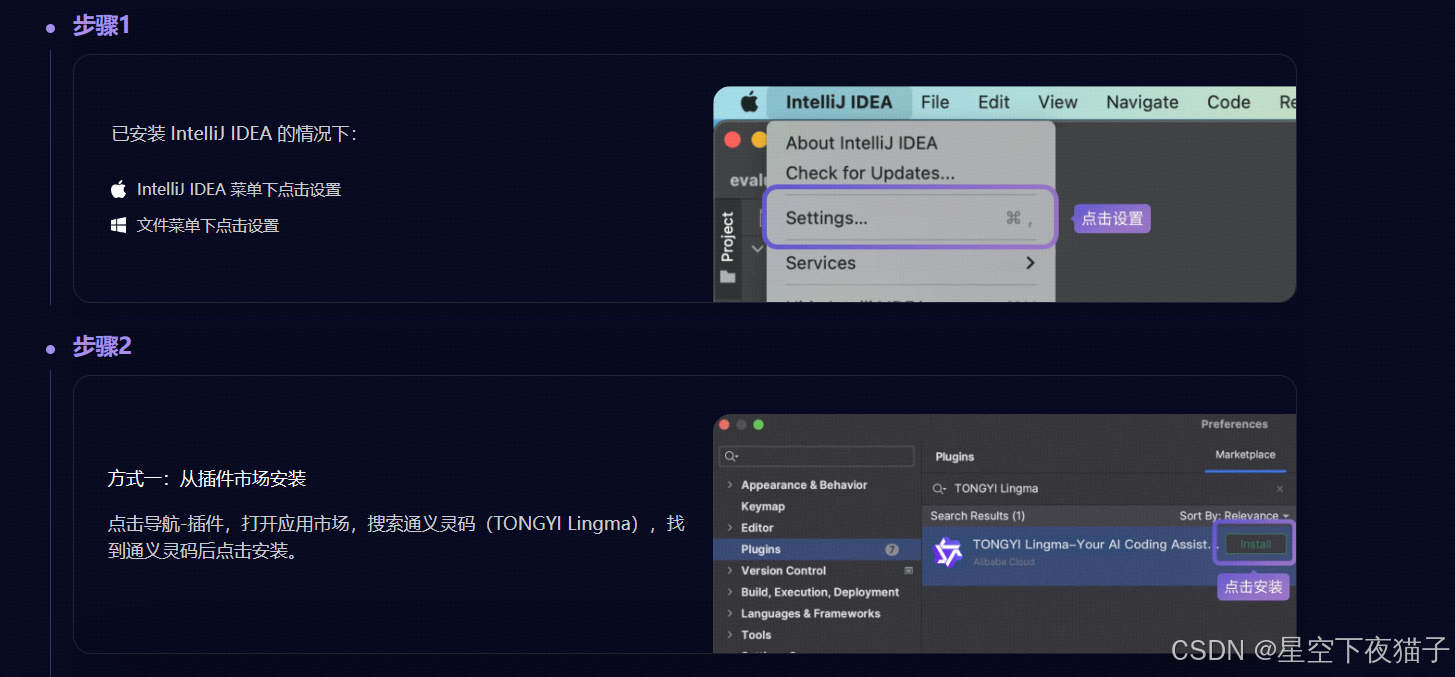Click the 已安装 IntelliJ IDEA 的情况下 text
This screenshot has height=677, width=1455.
[x=234, y=133]
